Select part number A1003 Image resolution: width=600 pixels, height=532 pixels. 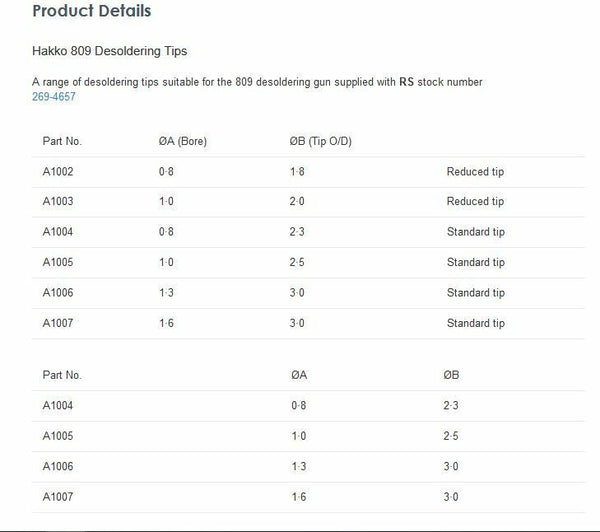58,202
